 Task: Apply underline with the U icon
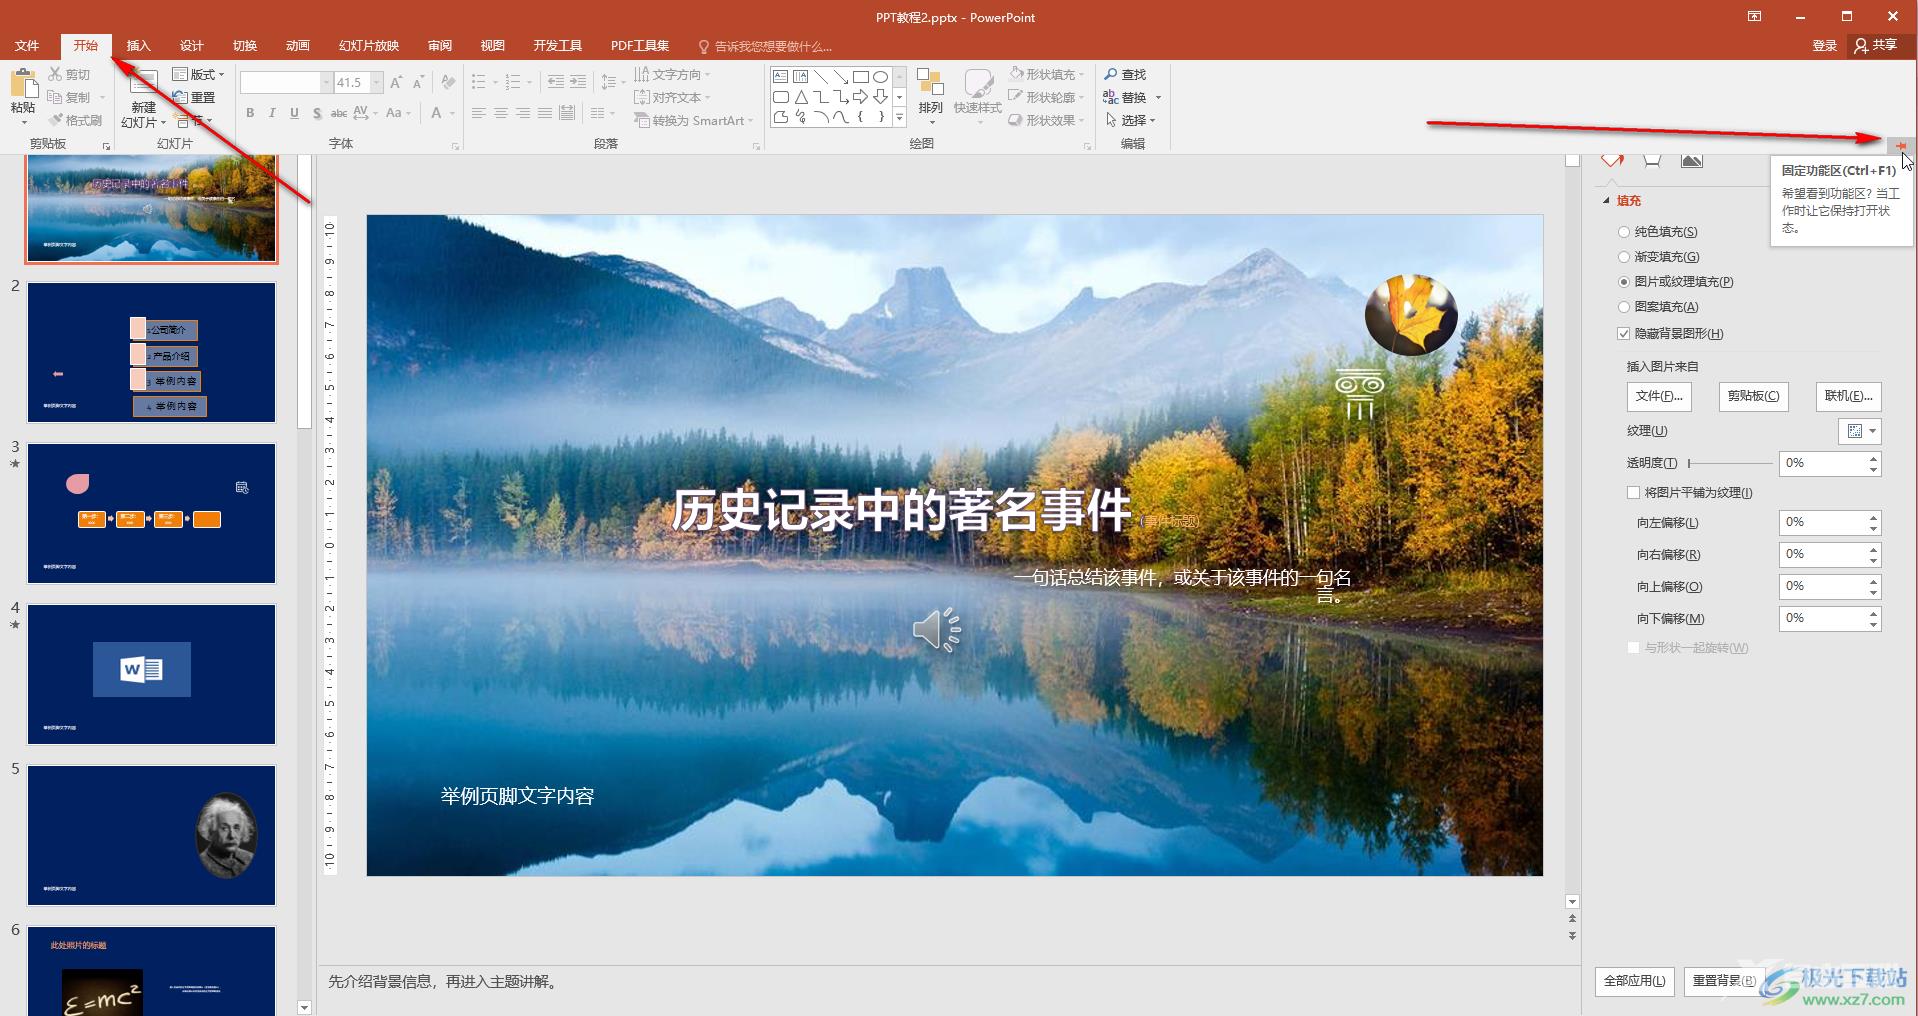pyautogui.click(x=294, y=113)
